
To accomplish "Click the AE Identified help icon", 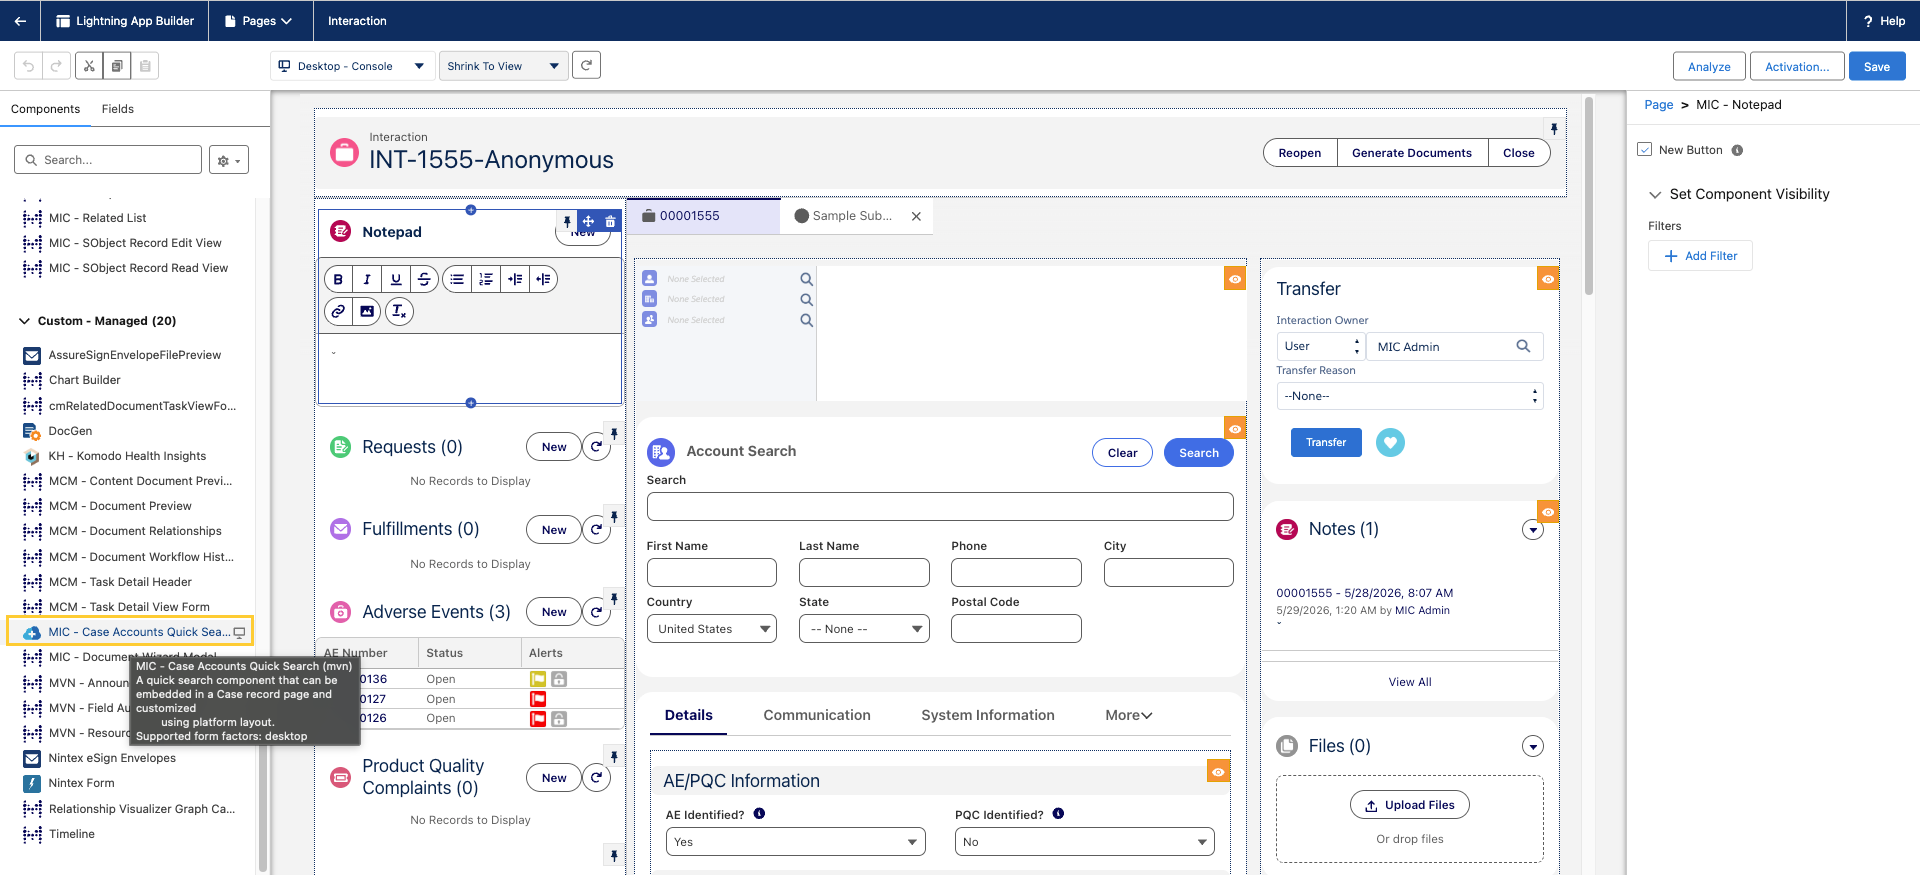I will pos(759,814).
